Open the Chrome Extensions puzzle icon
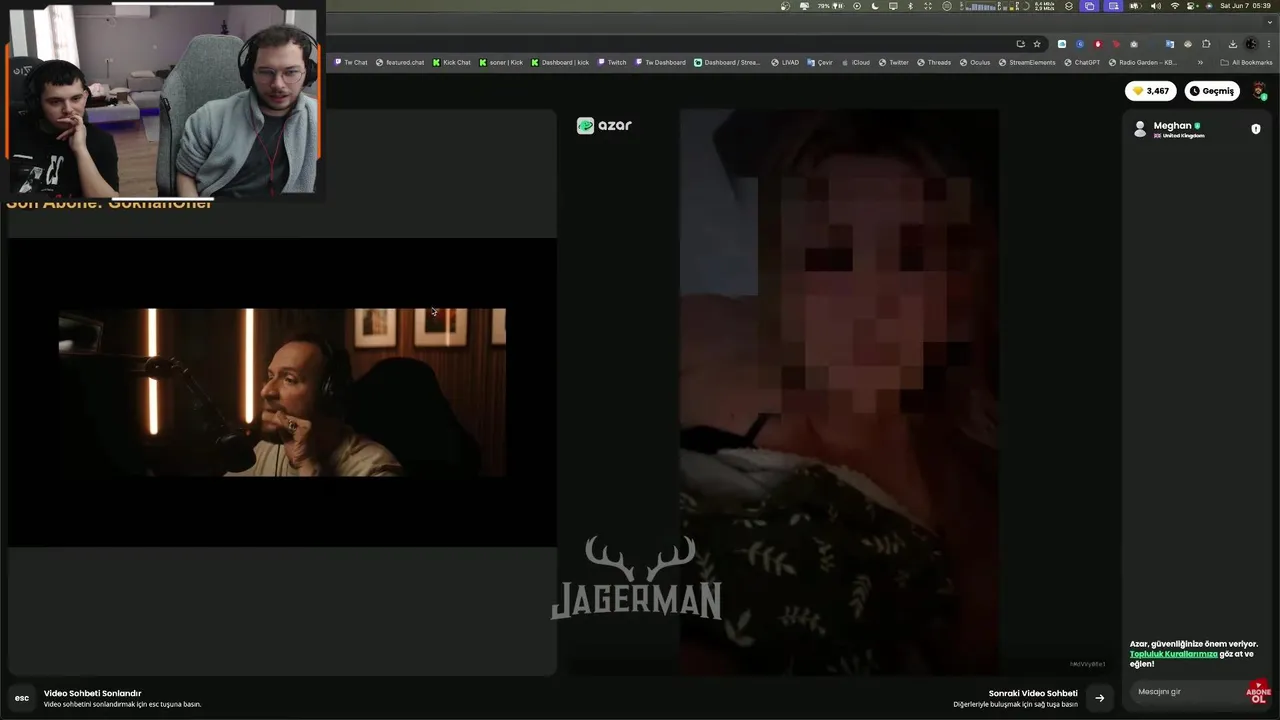The width and height of the screenshot is (1280, 720). [x=1206, y=44]
